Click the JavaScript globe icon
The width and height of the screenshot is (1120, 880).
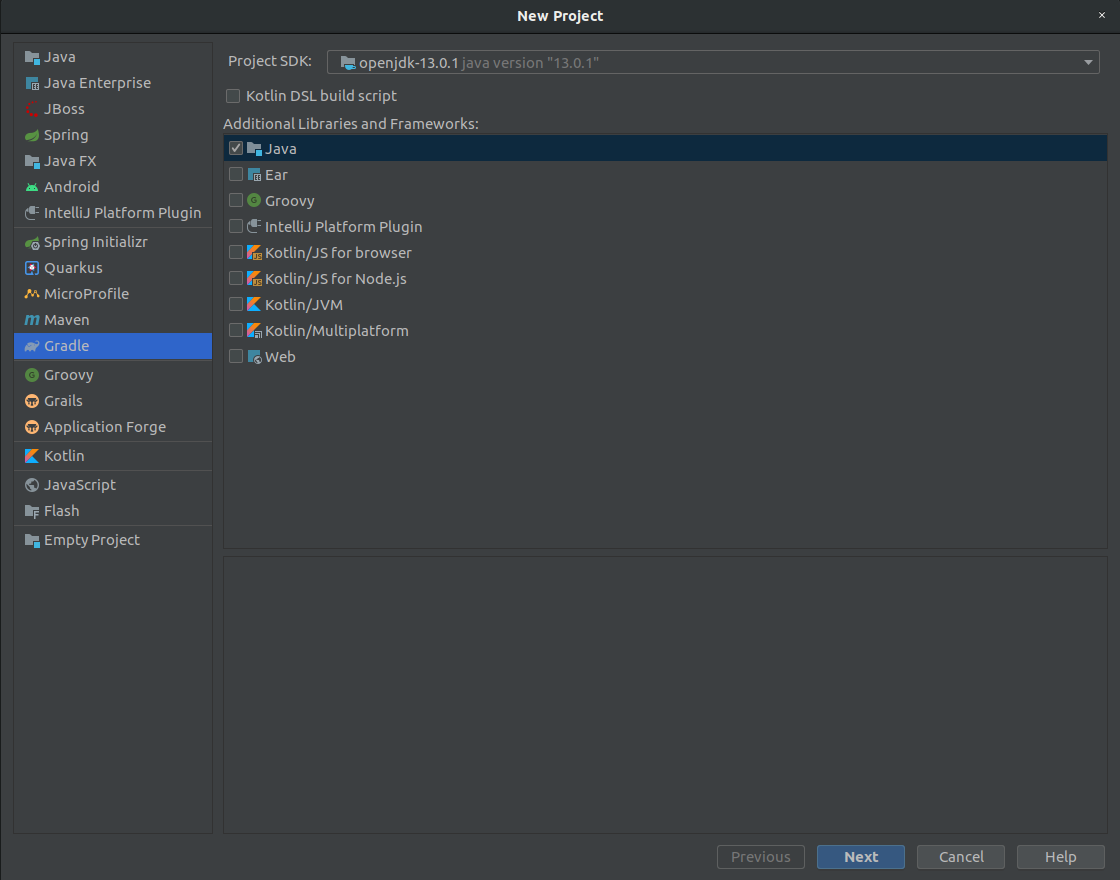pyautogui.click(x=32, y=485)
